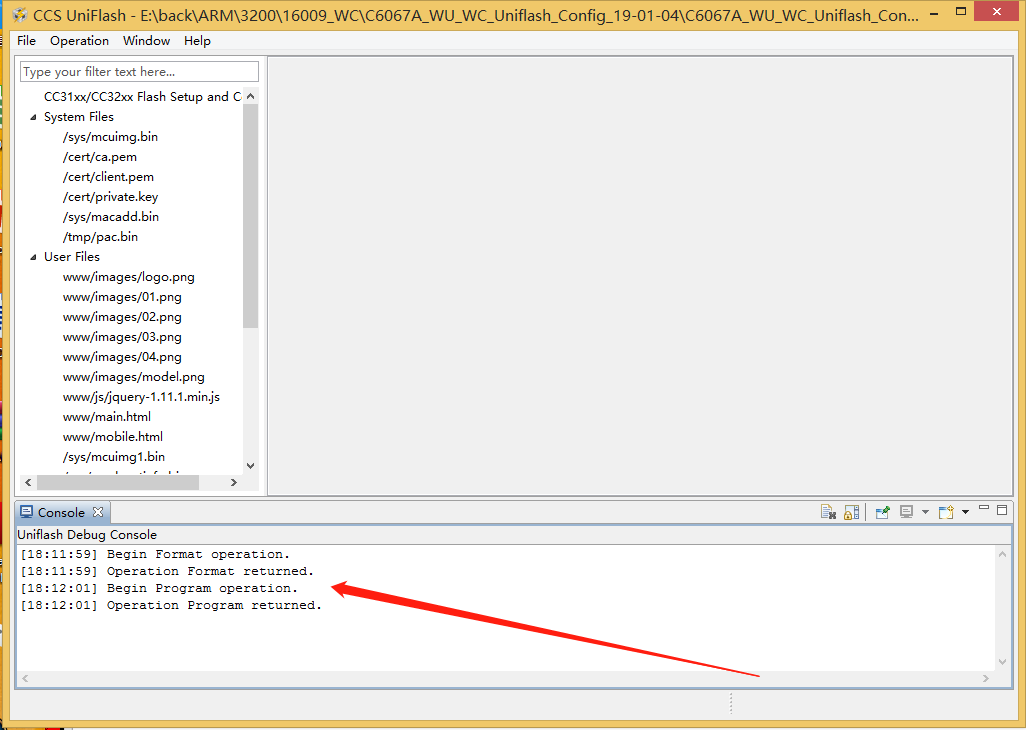Click the Display Selected Console icon

pyautogui.click(x=906, y=512)
